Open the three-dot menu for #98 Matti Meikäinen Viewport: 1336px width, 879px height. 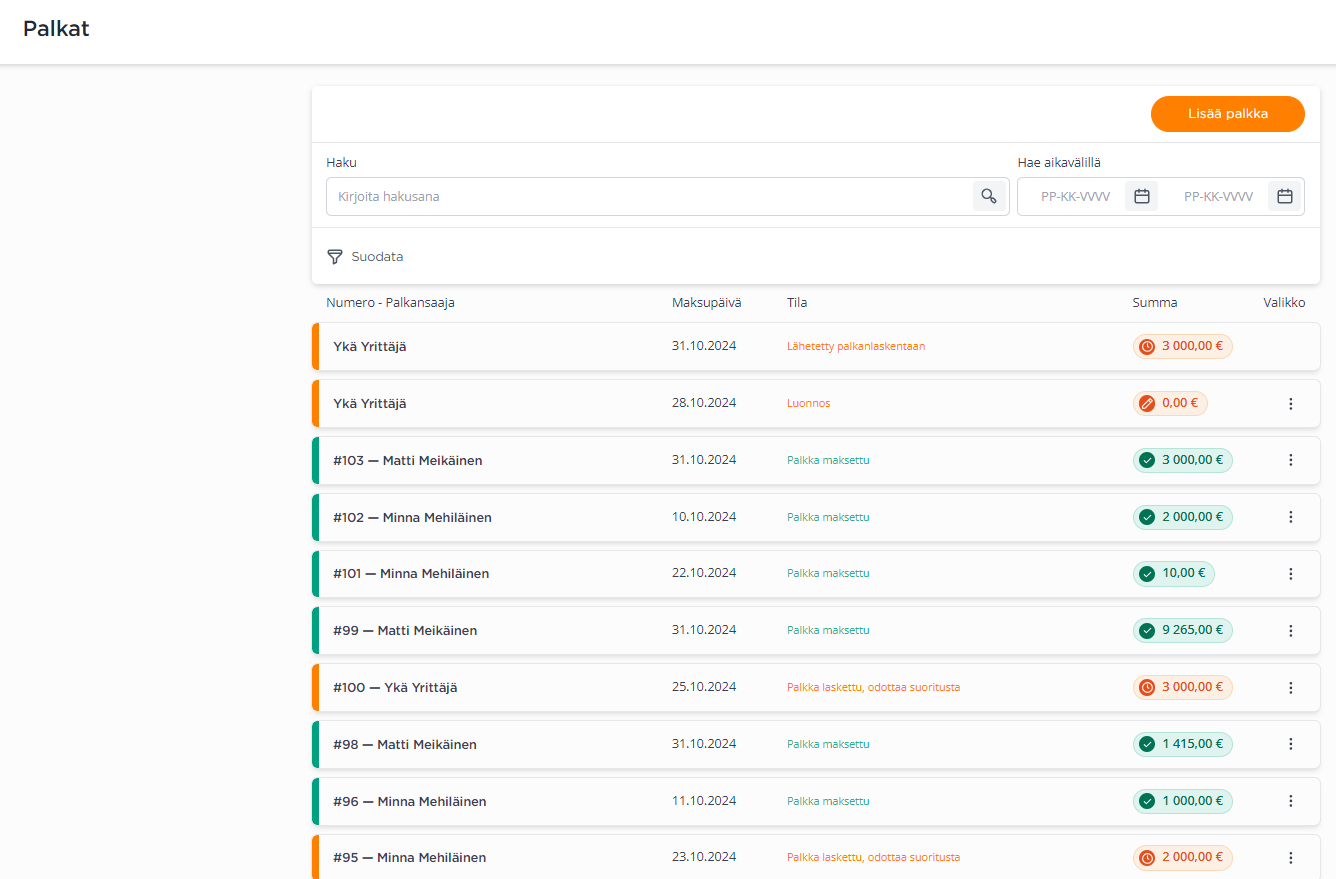coord(1290,744)
